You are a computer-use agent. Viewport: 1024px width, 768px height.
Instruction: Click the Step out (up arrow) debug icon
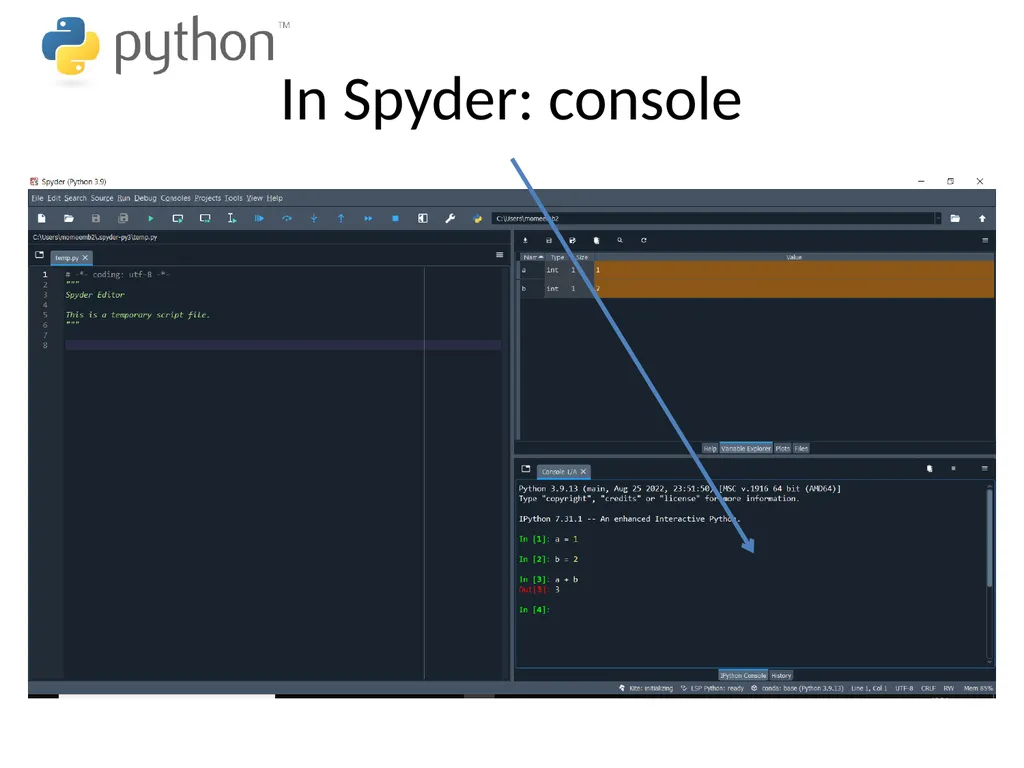click(341, 219)
